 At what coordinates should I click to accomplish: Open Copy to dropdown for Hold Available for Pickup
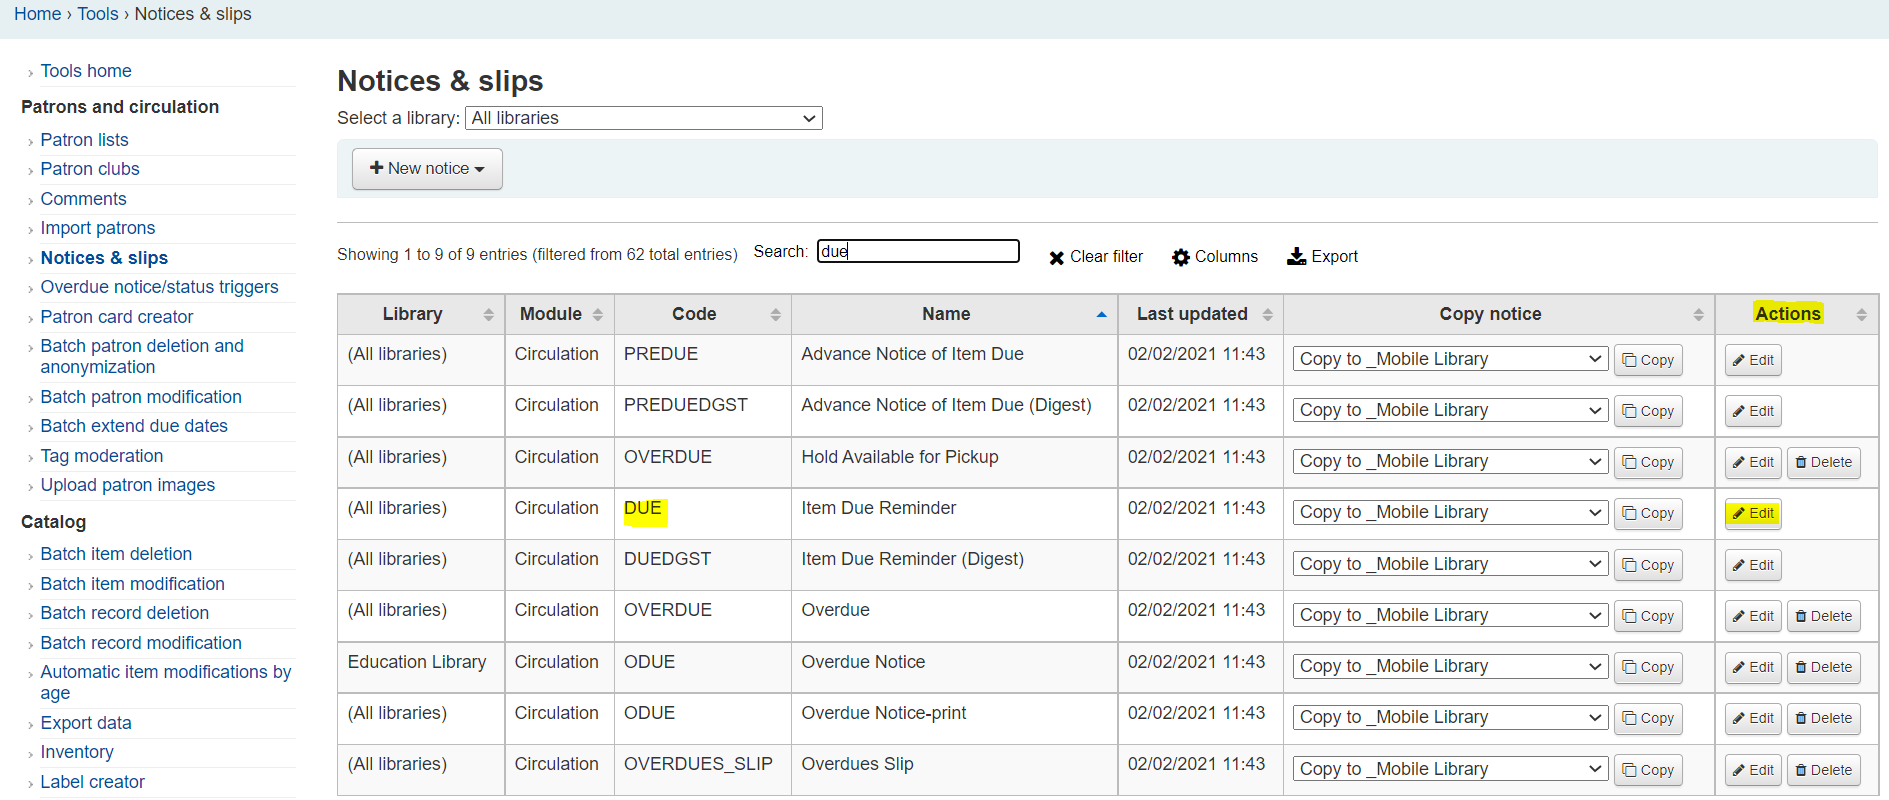1450,461
